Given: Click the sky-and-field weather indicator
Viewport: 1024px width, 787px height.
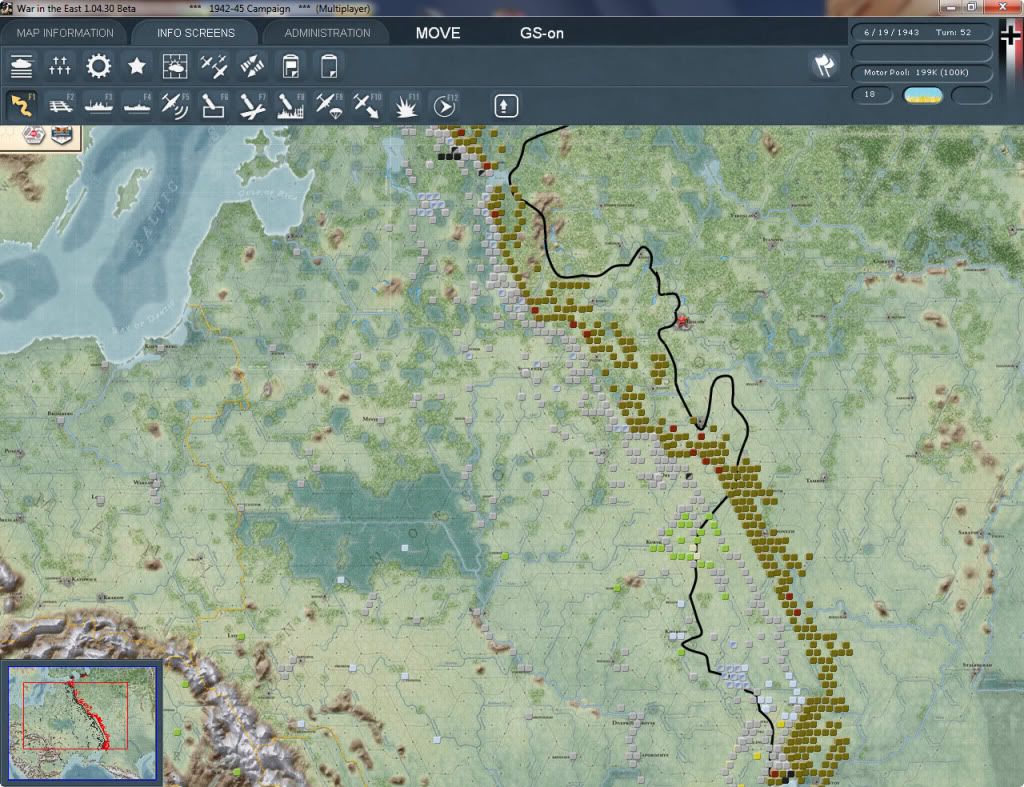Looking at the screenshot, I should (922, 95).
